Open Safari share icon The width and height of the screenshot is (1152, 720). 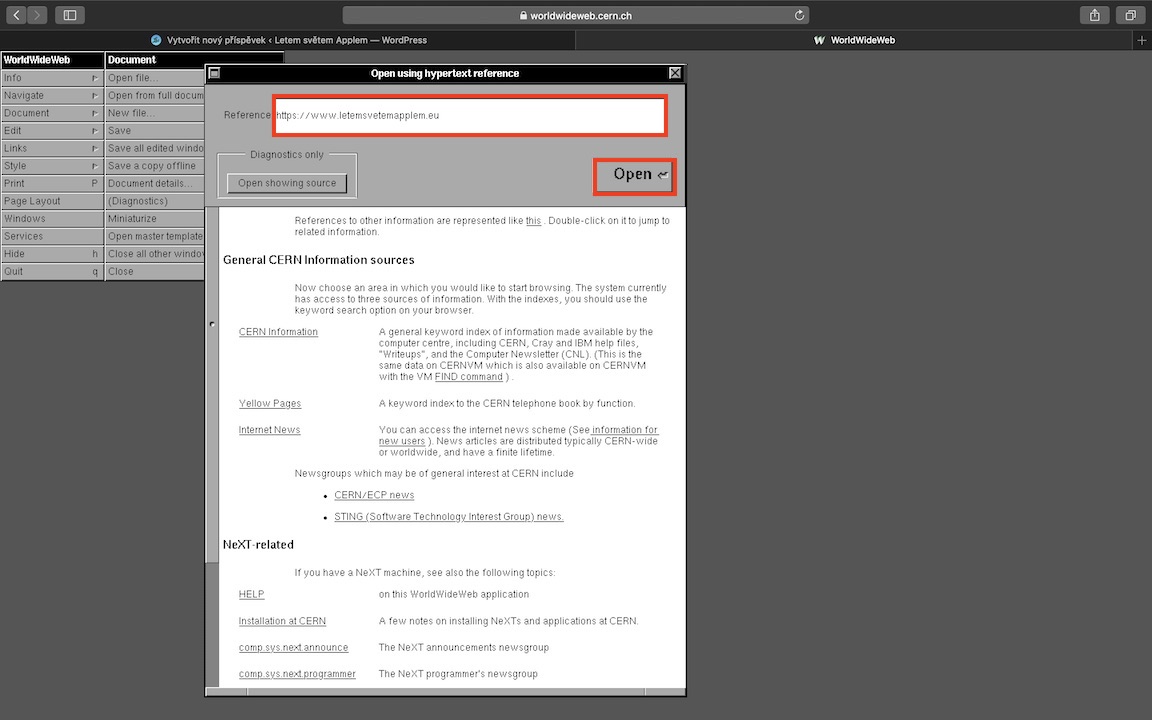[1095, 15]
